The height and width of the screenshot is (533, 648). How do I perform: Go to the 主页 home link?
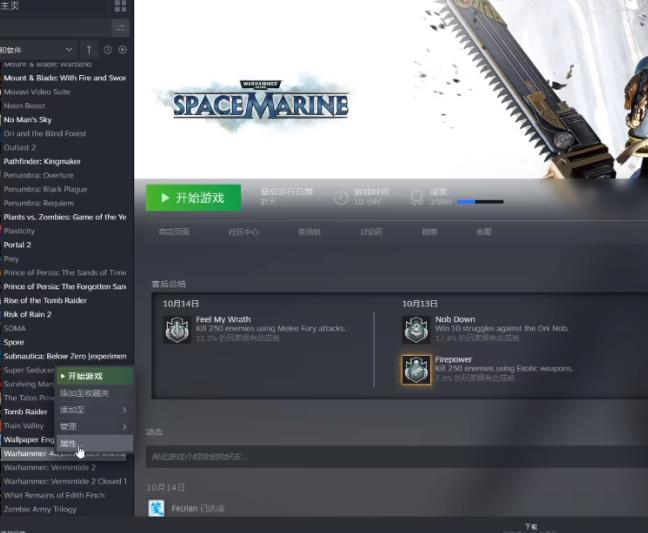(x=10, y=5)
